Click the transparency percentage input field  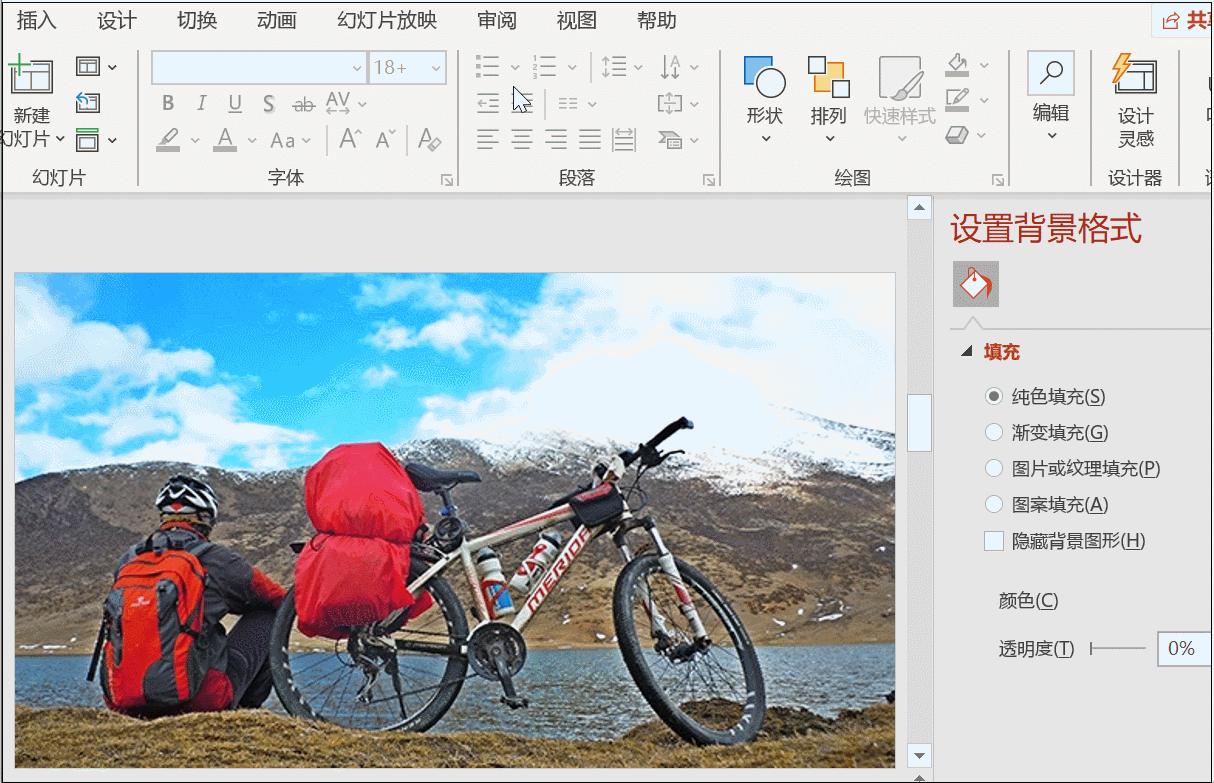click(1183, 649)
